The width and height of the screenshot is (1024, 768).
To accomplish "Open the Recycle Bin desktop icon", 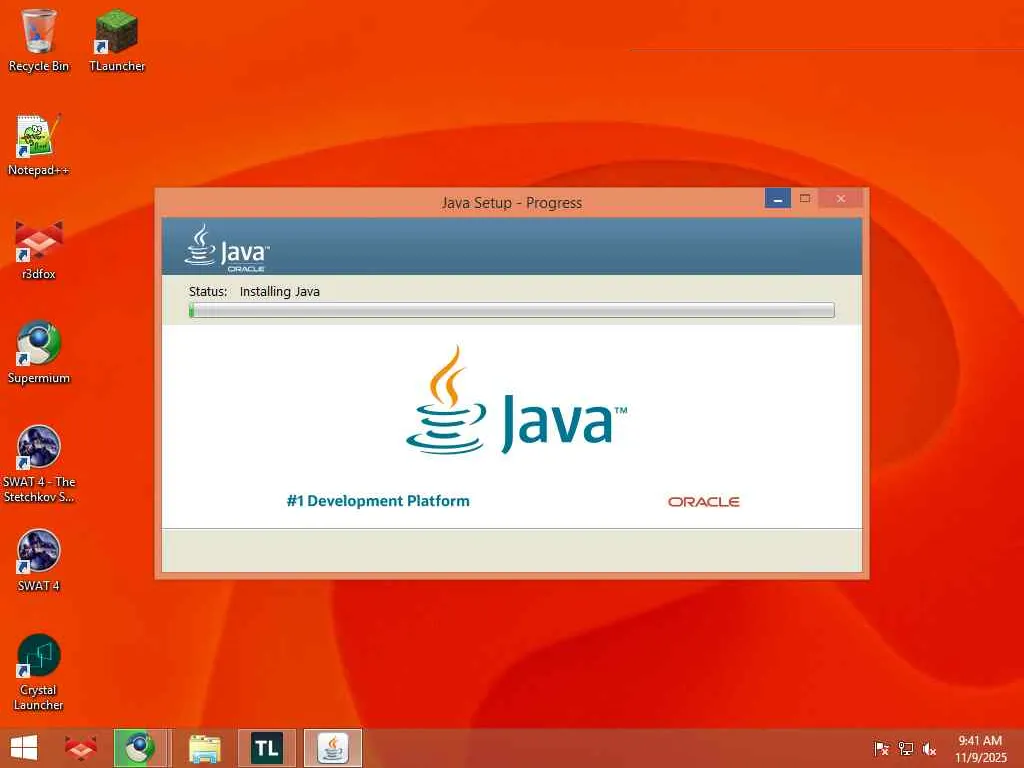I will pyautogui.click(x=39, y=40).
